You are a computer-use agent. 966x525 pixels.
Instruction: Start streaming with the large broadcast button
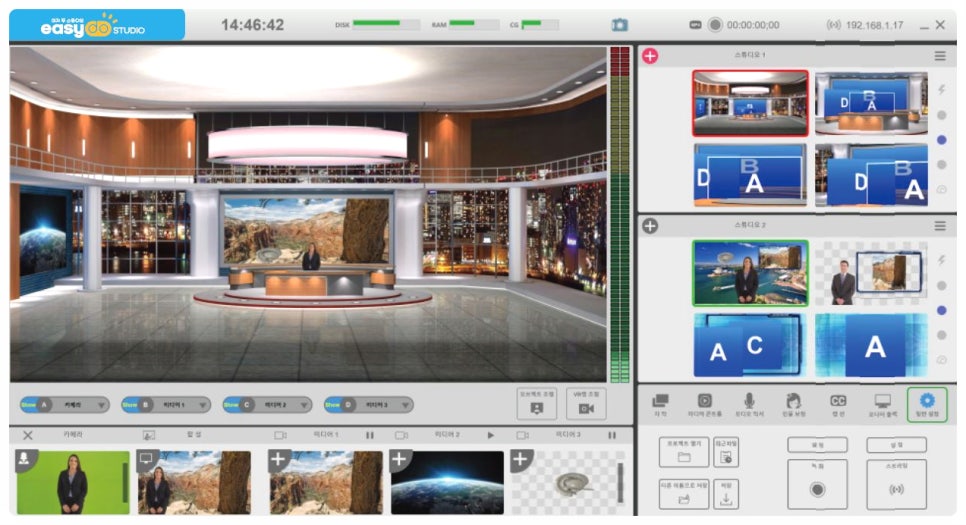click(896, 484)
